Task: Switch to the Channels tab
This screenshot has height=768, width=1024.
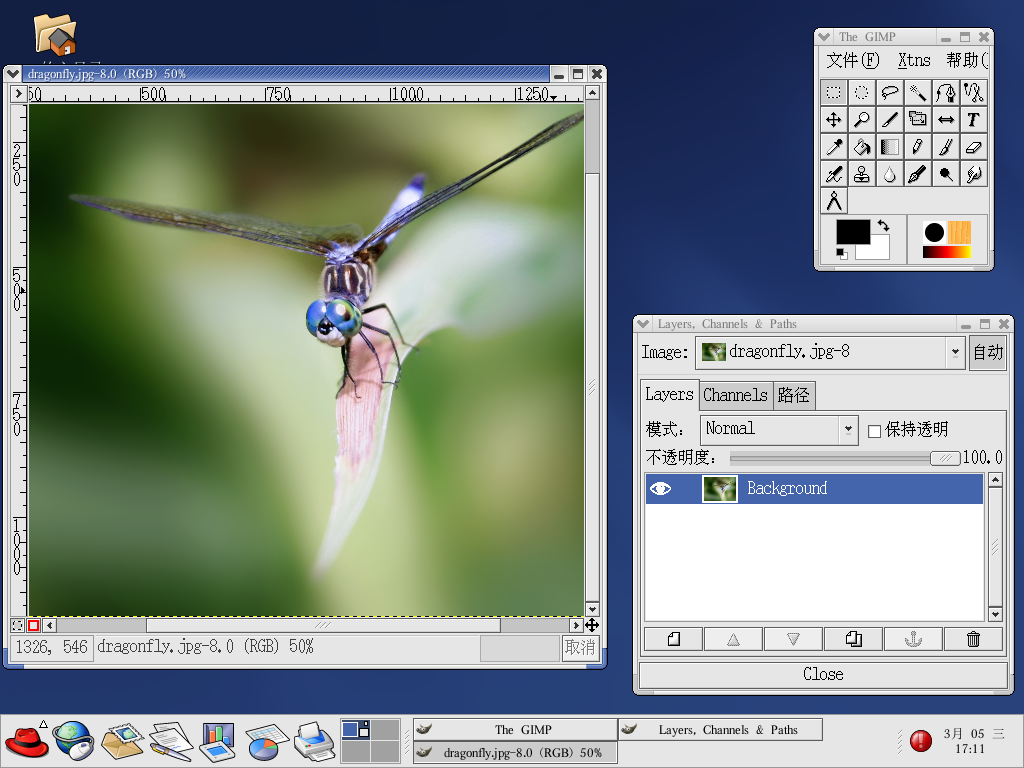Action: (x=735, y=395)
